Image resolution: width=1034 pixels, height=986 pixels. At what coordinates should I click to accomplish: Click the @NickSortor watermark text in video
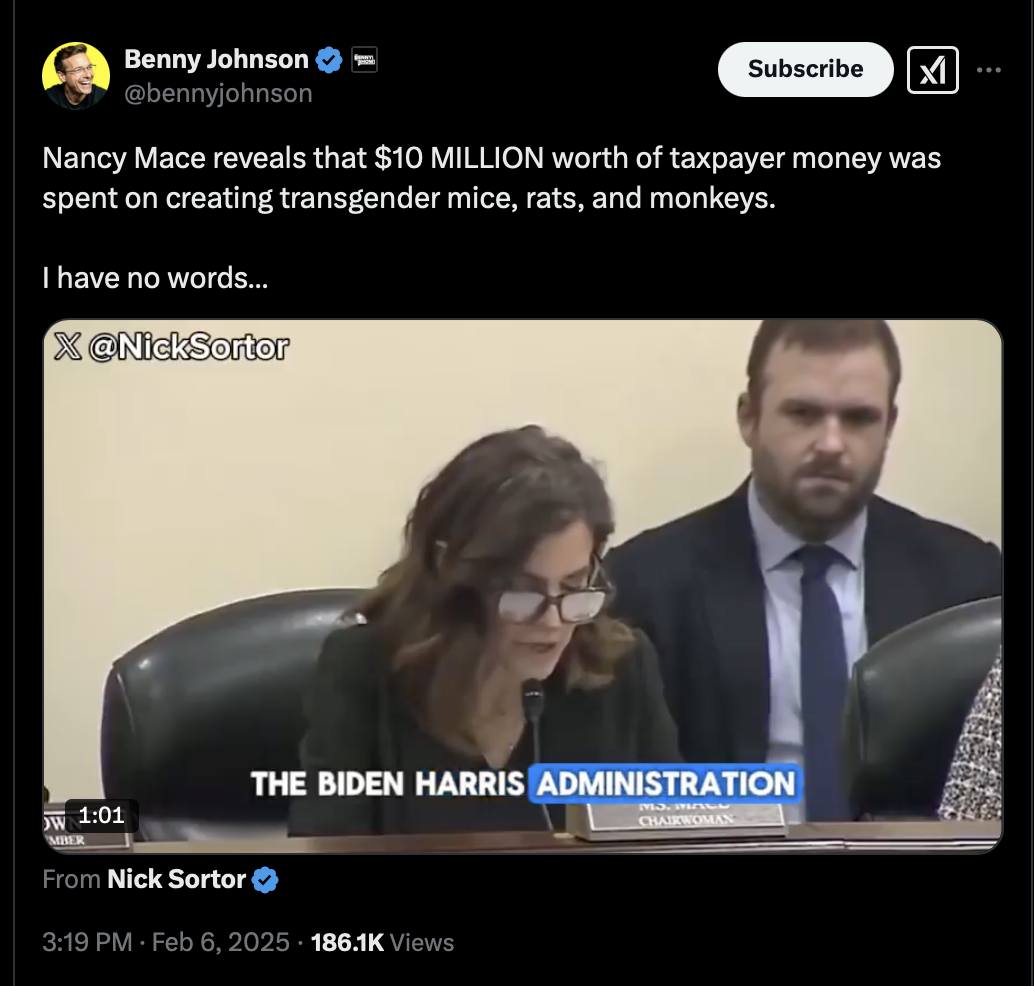[x=189, y=347]
